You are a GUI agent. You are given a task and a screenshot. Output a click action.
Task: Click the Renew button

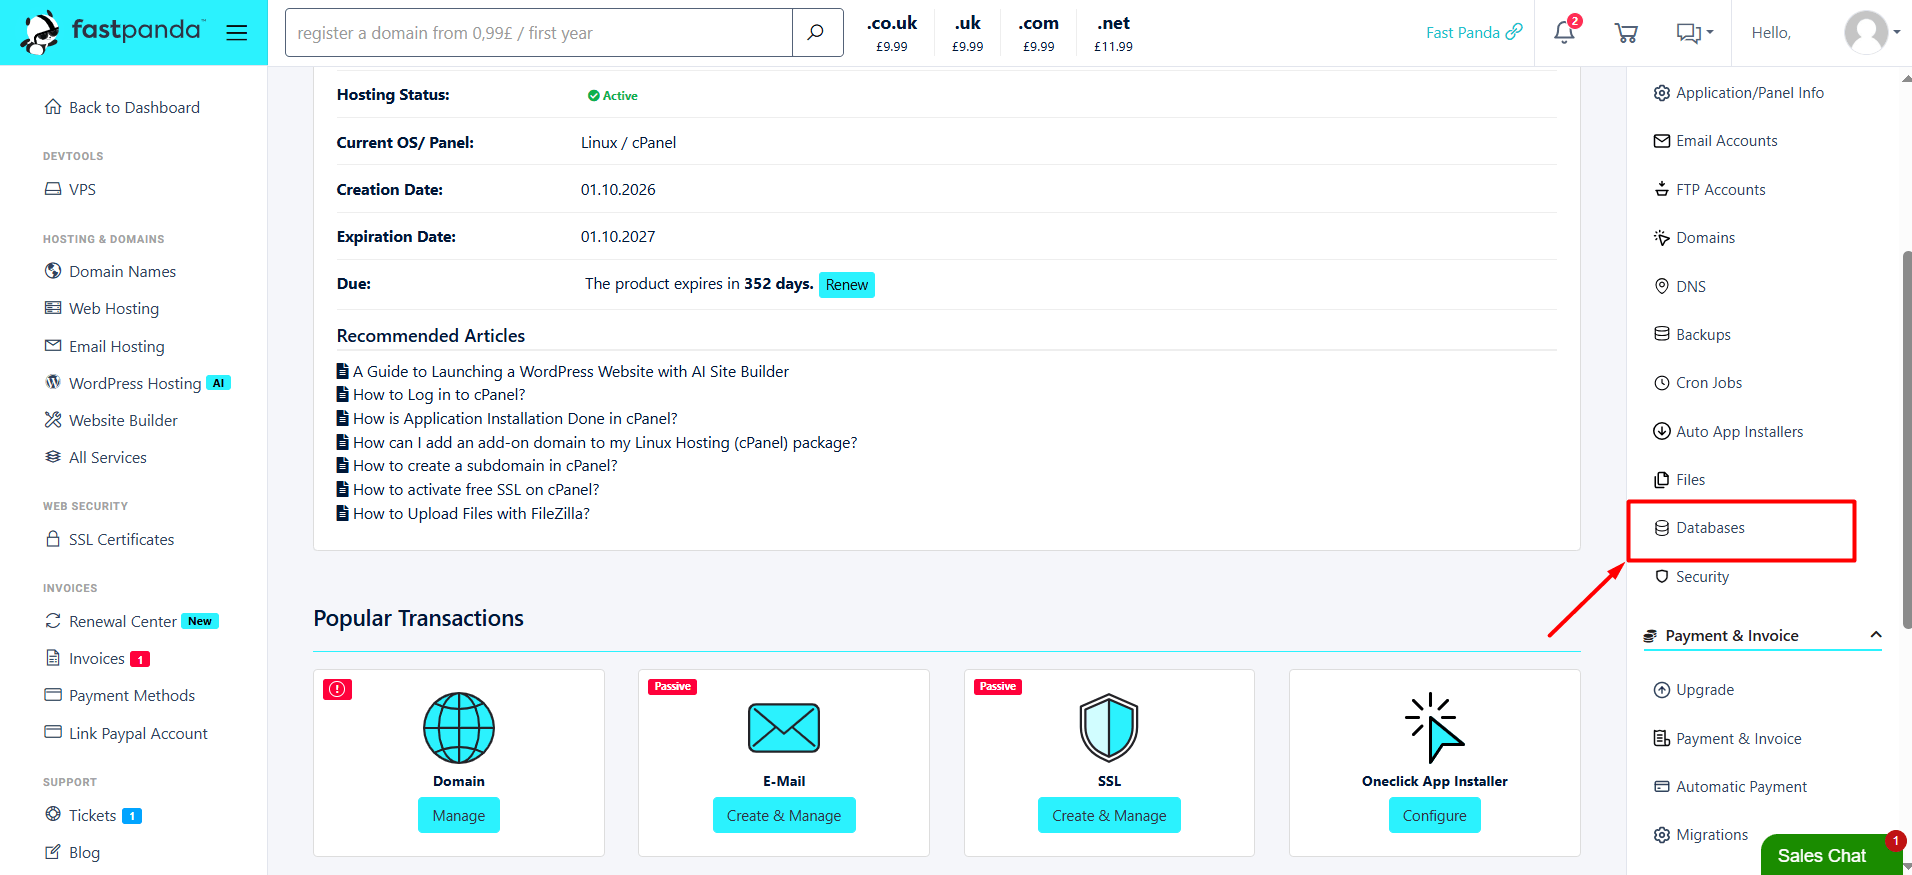[847, 285]
